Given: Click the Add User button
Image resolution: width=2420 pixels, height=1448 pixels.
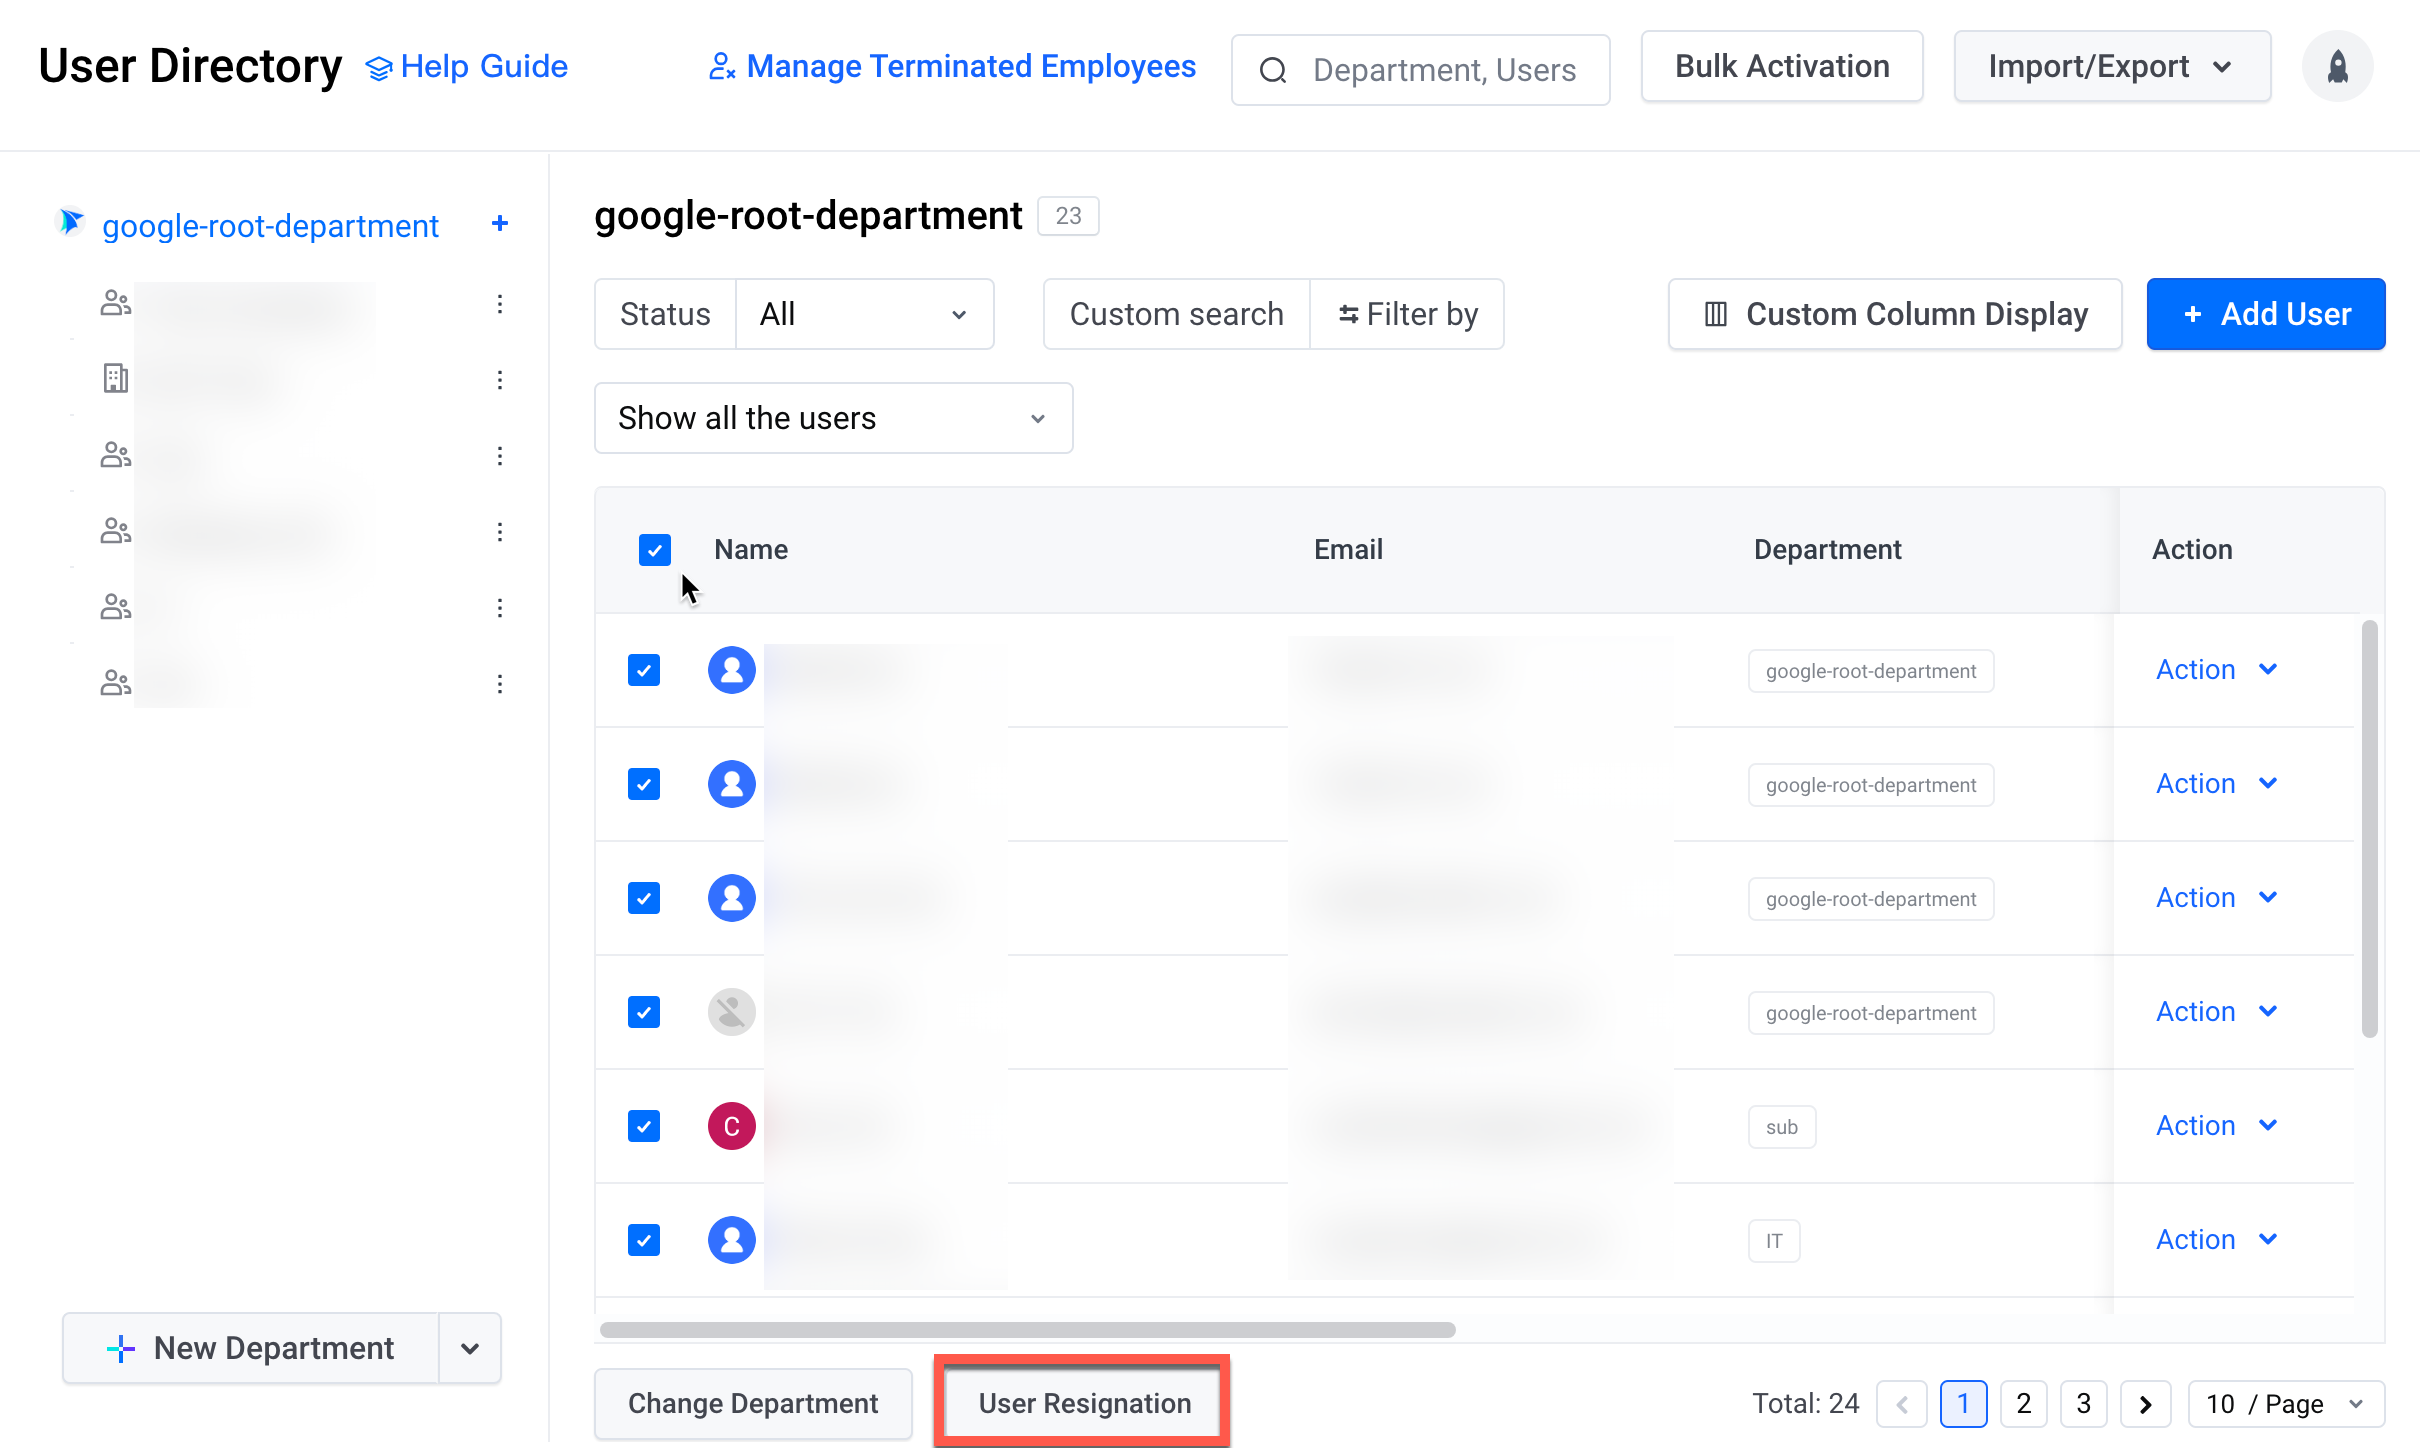Looking at the screenshot, I should 2266,314.
